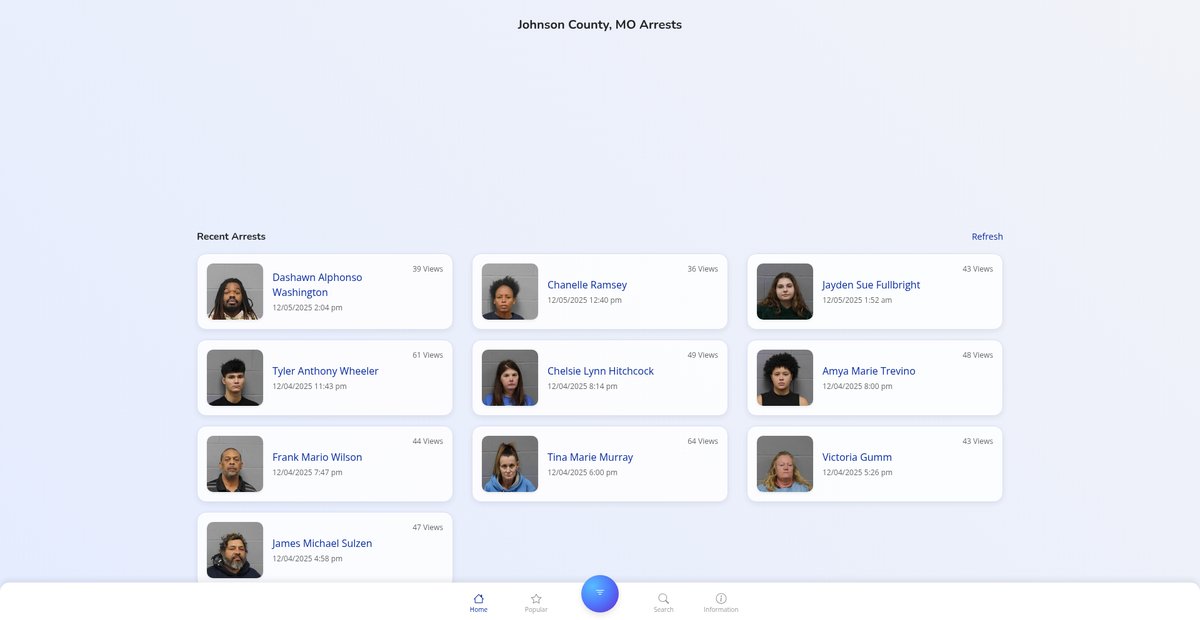The height and width of the screenshot is (620, 1200).
Task: Click Frank Mario Wilson's mugshot thumbnail
Action: (x=235, y=464)
